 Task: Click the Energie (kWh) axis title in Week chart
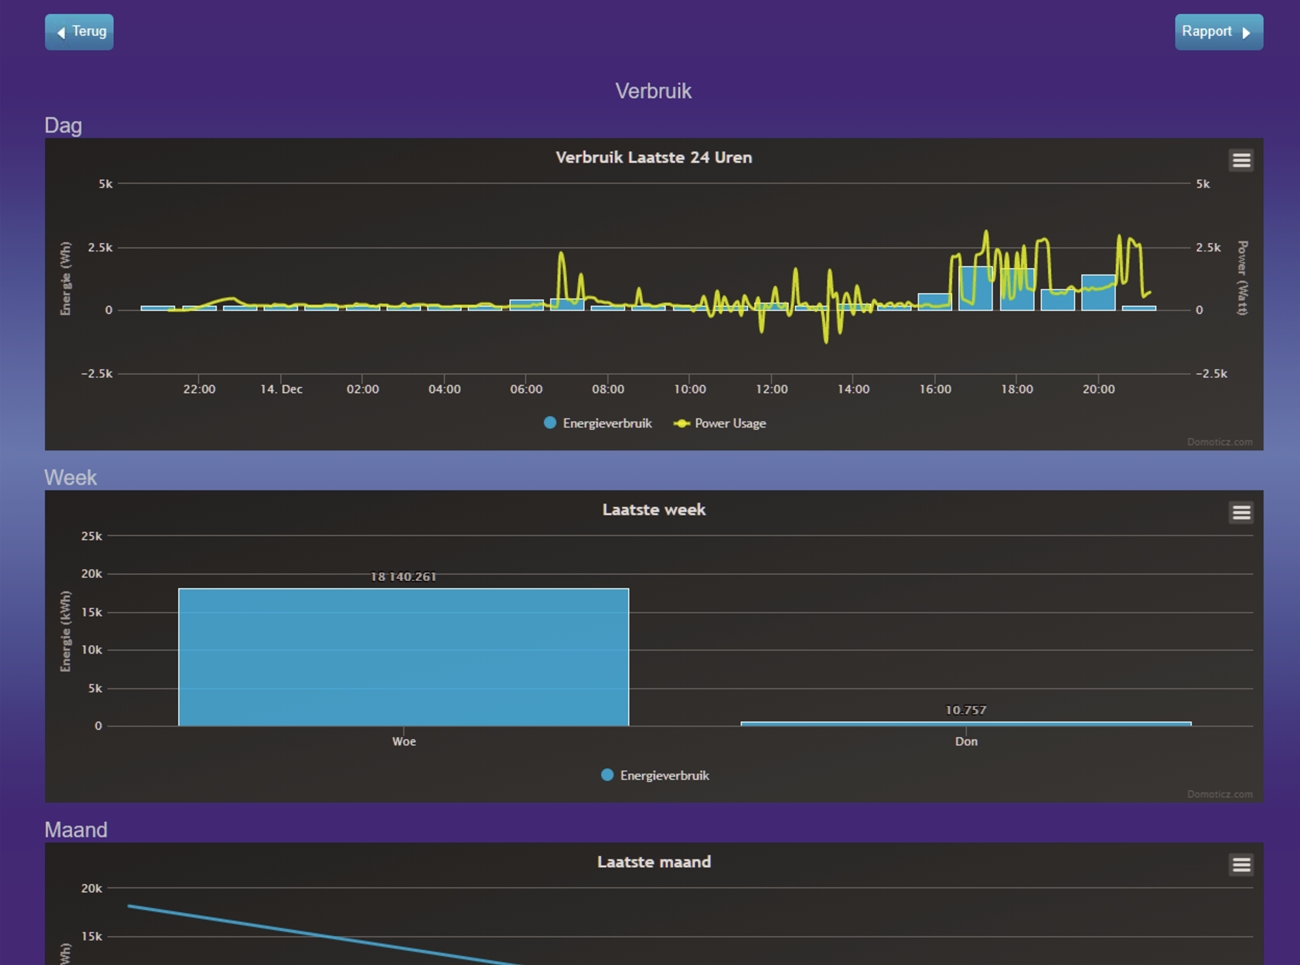(65, 631)
